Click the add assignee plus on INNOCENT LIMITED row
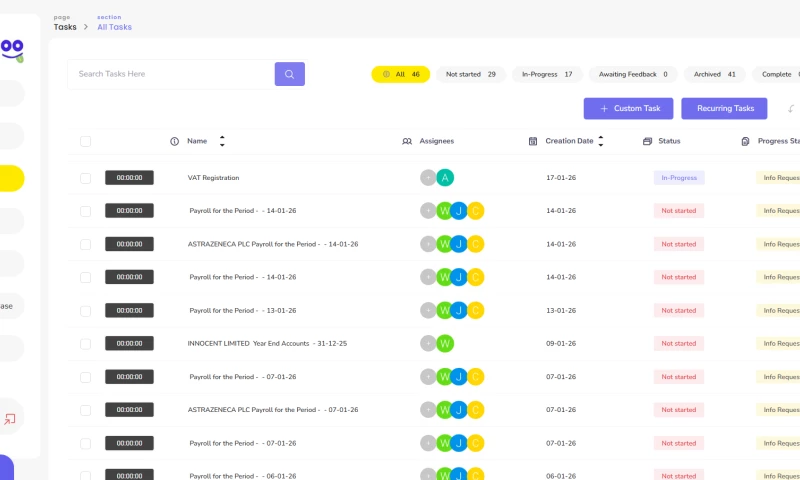 pos(428,343)
